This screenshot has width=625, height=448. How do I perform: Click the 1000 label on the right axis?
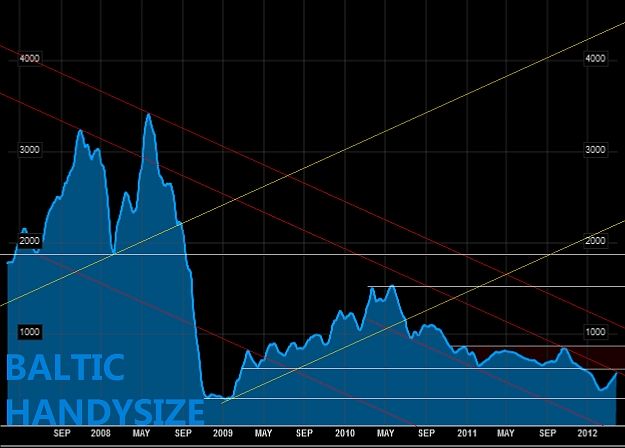[x=596, y=332]
